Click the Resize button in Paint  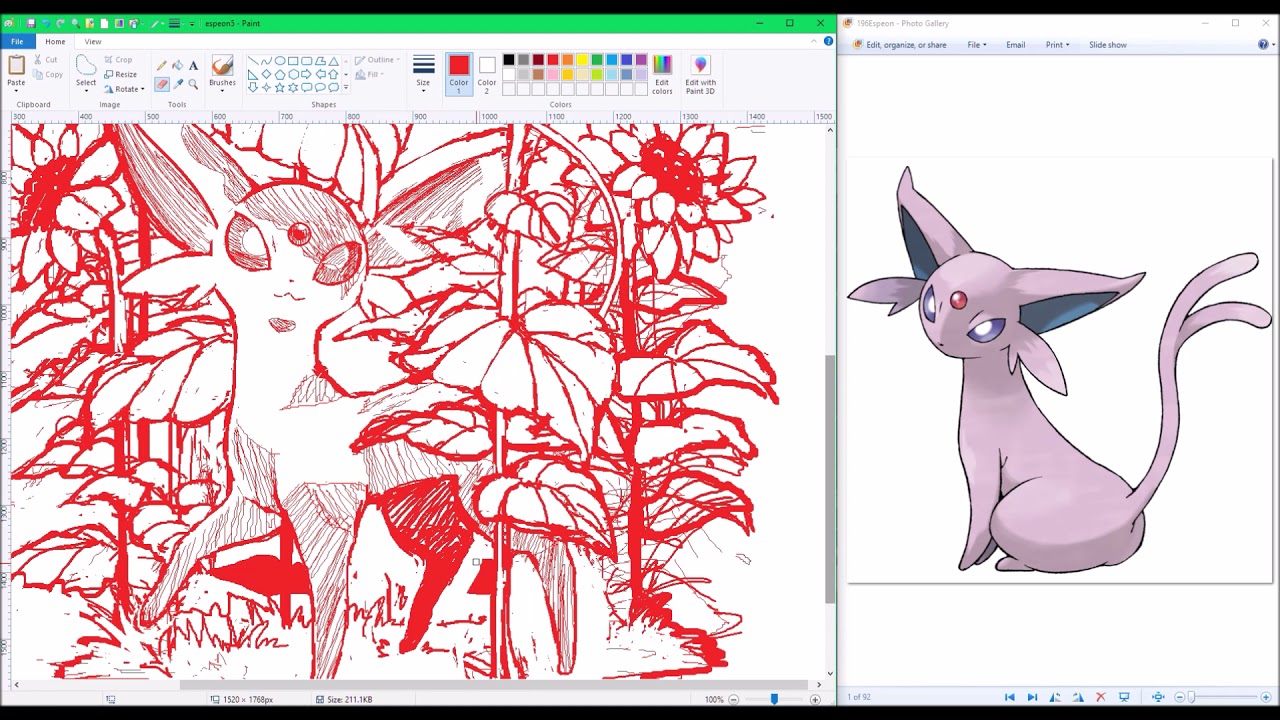point(121,74)
